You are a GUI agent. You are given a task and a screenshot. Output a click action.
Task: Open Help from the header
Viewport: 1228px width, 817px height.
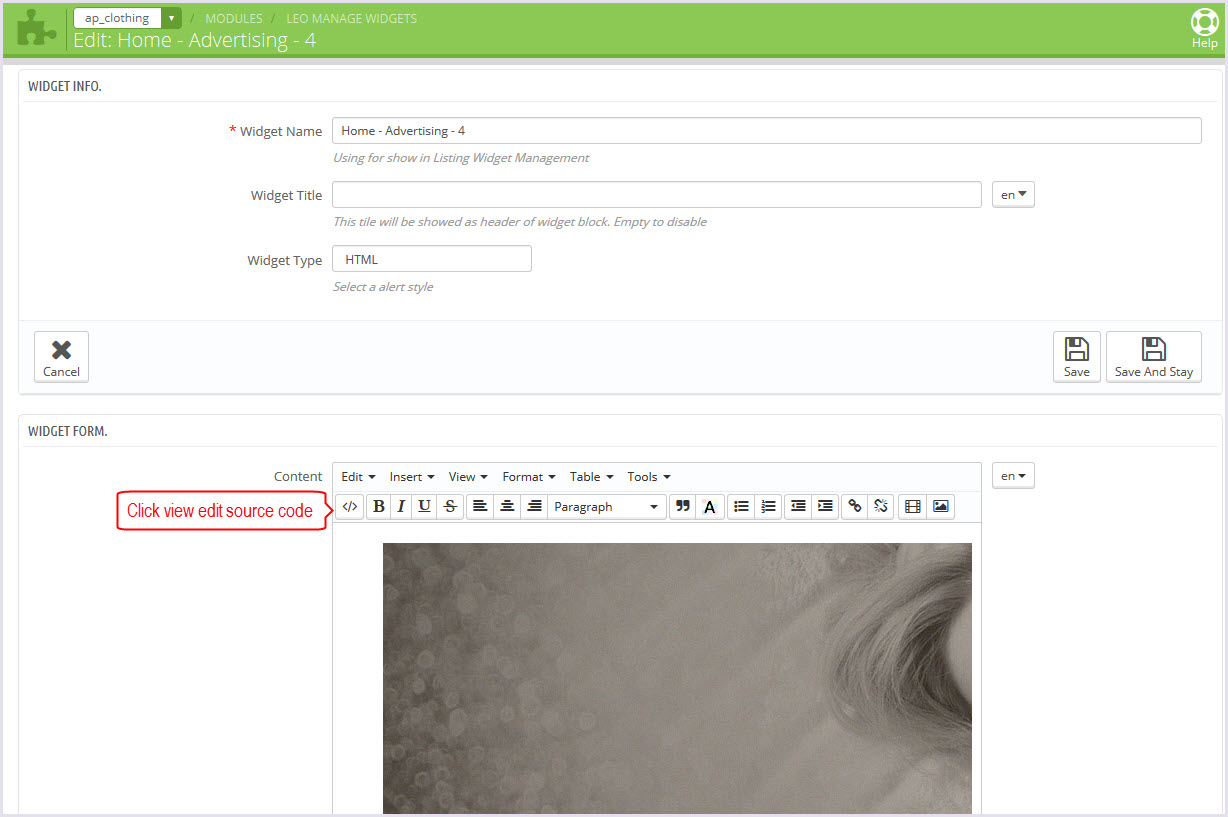(x=1204, y=29)
